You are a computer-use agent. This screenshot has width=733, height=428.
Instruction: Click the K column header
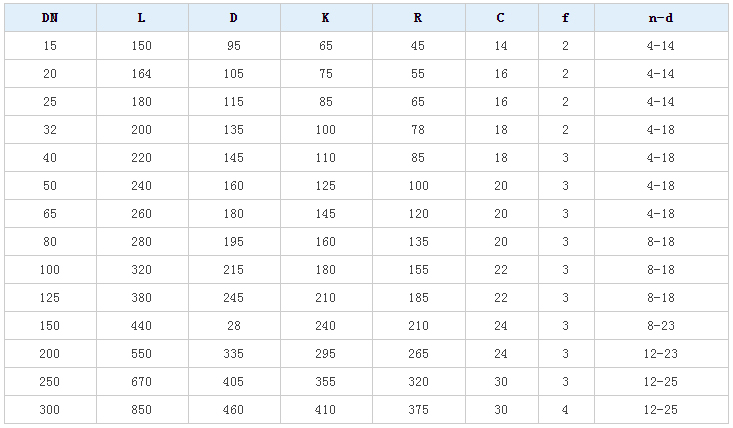tap(325, 18)
